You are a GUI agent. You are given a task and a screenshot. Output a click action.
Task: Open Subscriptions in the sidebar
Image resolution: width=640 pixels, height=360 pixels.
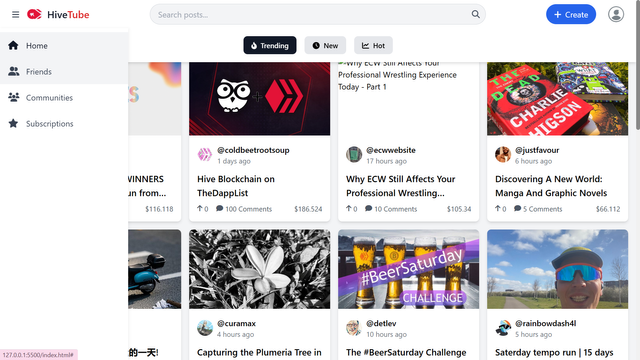point(64,123)
